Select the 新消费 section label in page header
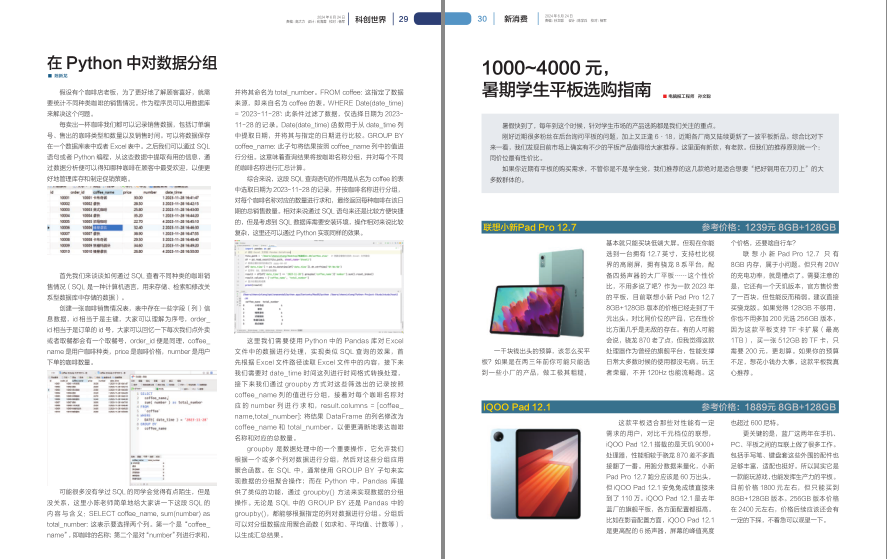This screenshot has width=887, height=559. (515, 19)
